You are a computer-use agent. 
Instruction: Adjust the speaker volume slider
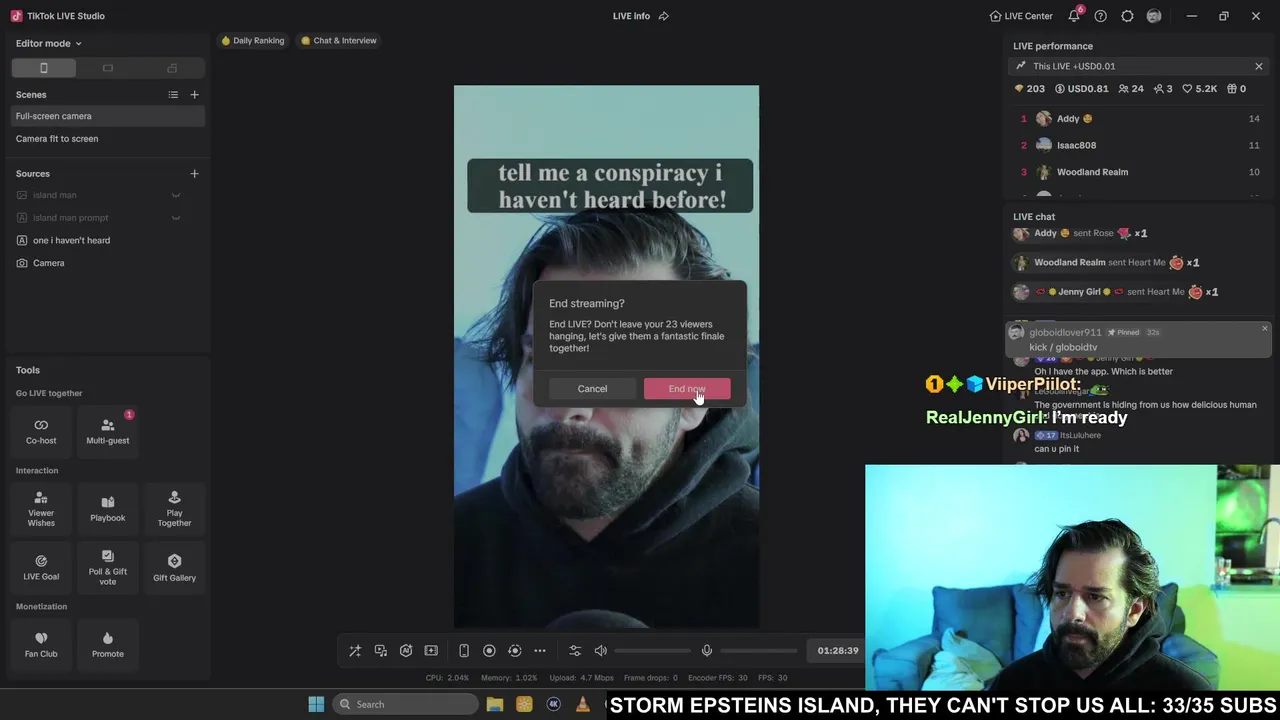[x=652, y=651]
